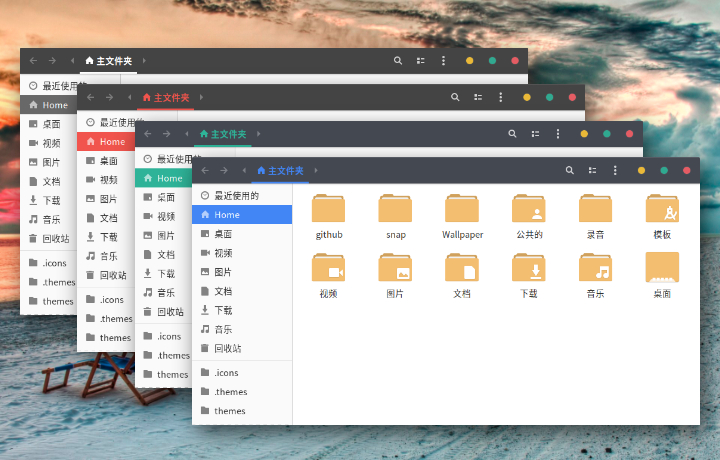Viewport: 720px width, 460px height.
Task: Click green 主文件夹 path button
Action: (x=223, y=134)
